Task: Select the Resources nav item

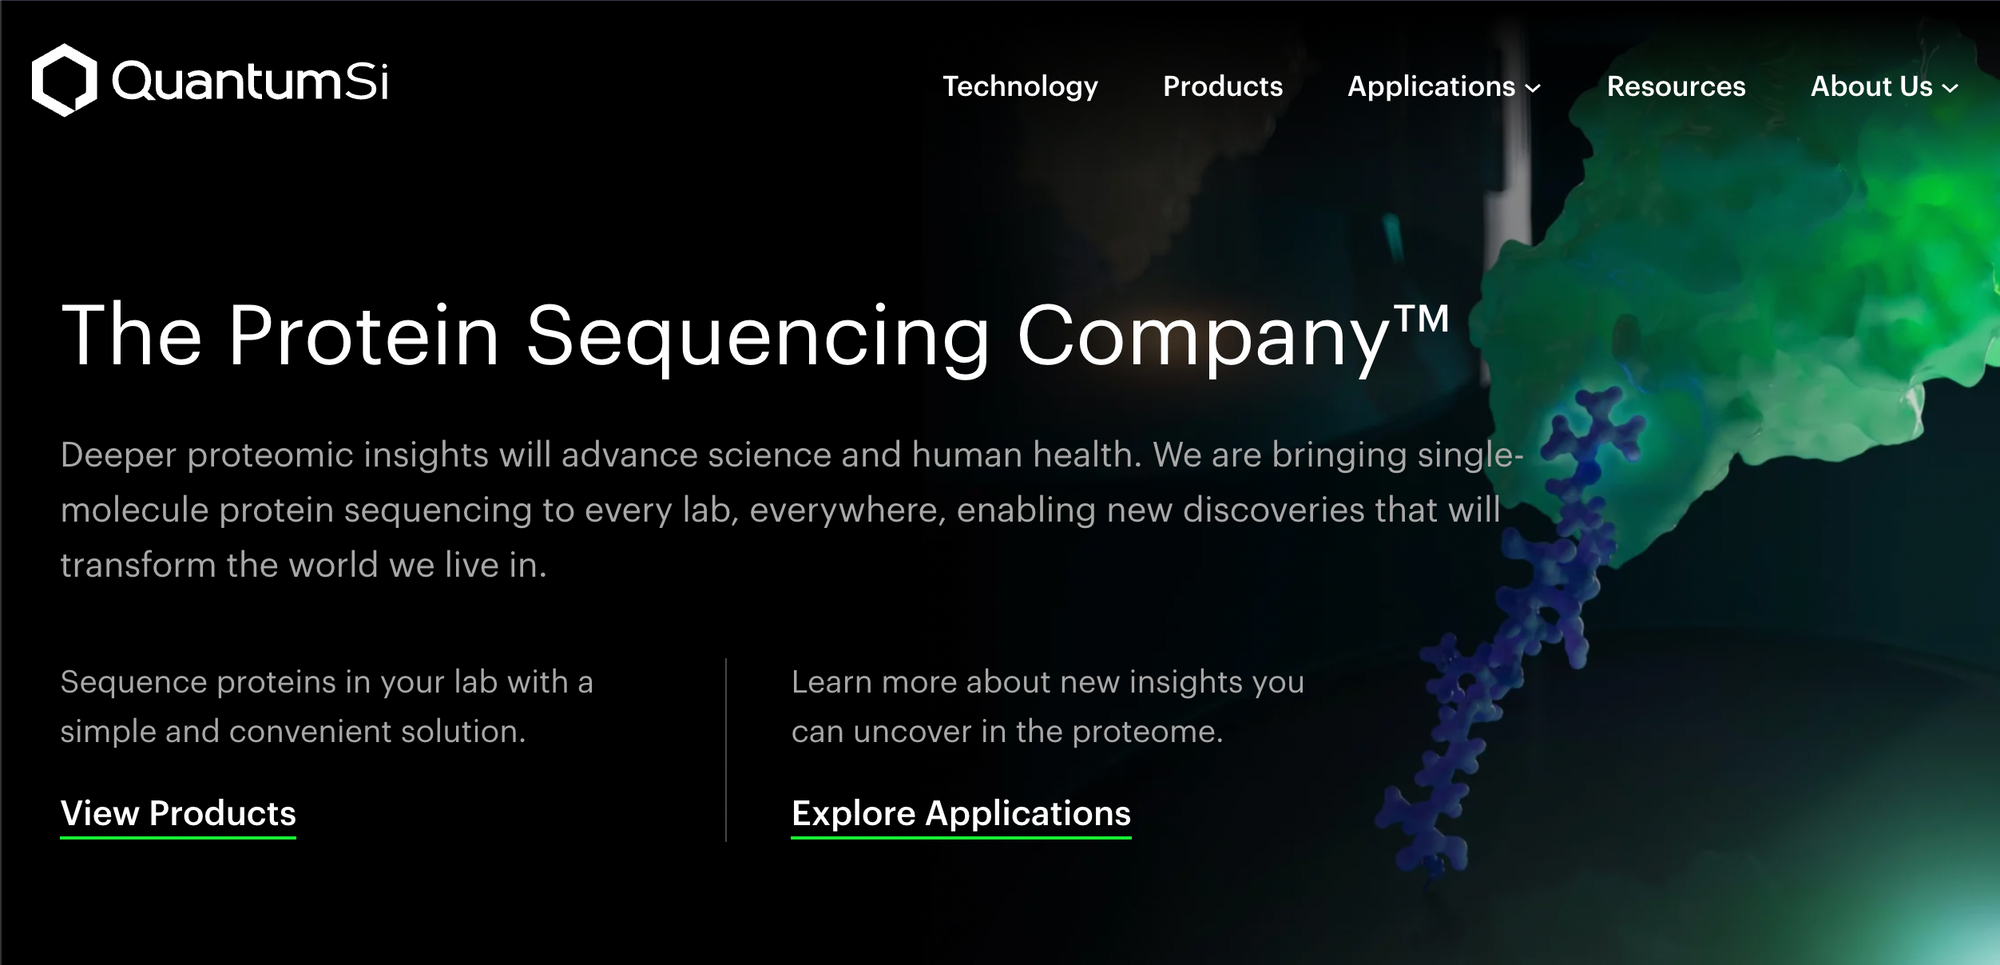Action: pos(1676,87)
